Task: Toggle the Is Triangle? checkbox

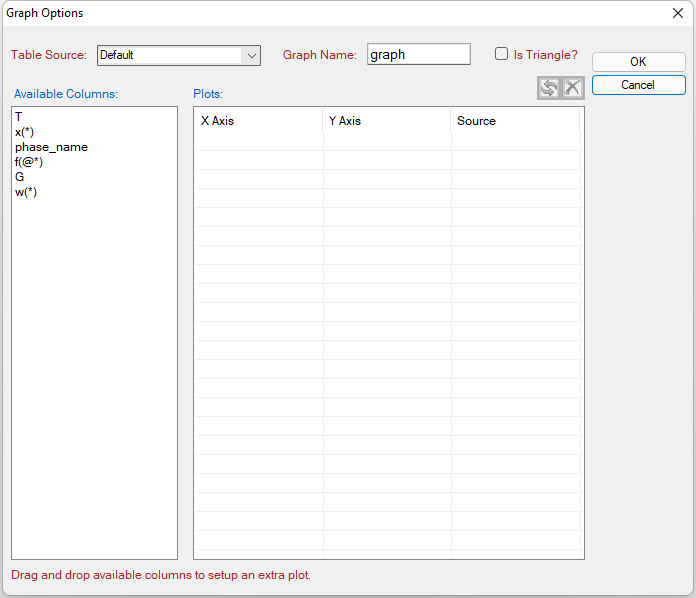Action: click(x=502, y=55)
